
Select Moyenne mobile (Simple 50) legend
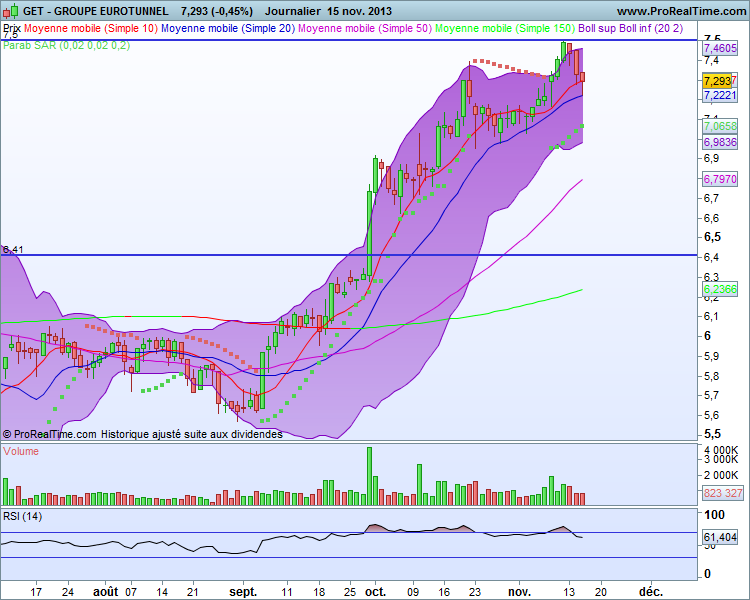(x=365, y=28)
